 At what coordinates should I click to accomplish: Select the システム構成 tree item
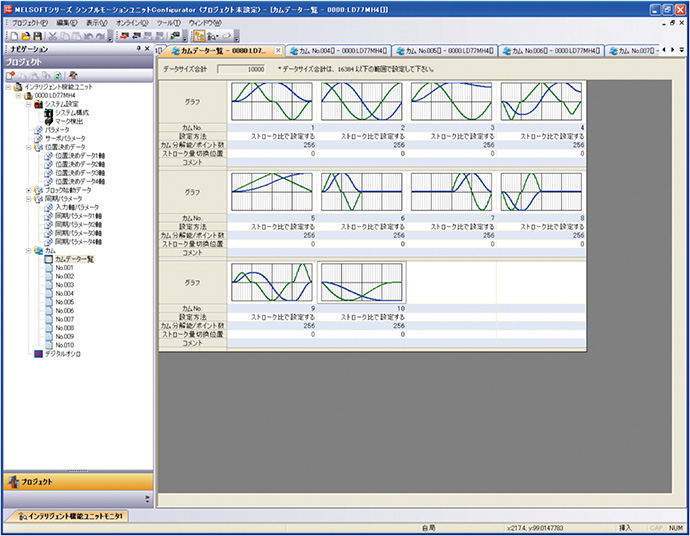71,112
